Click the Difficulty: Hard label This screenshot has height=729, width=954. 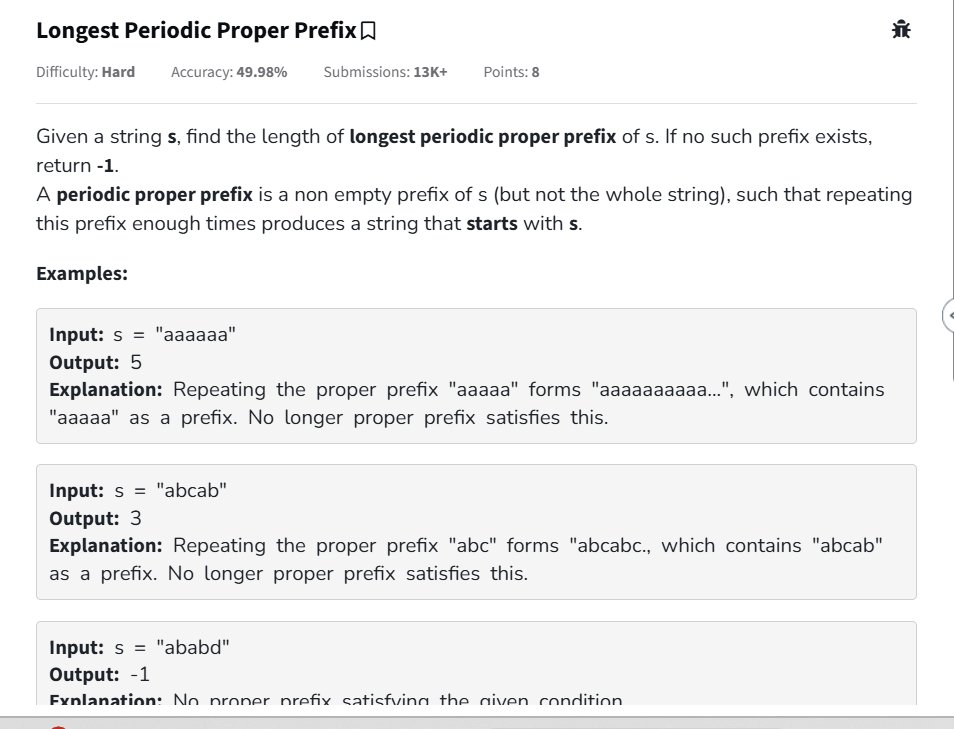[85, 72]
